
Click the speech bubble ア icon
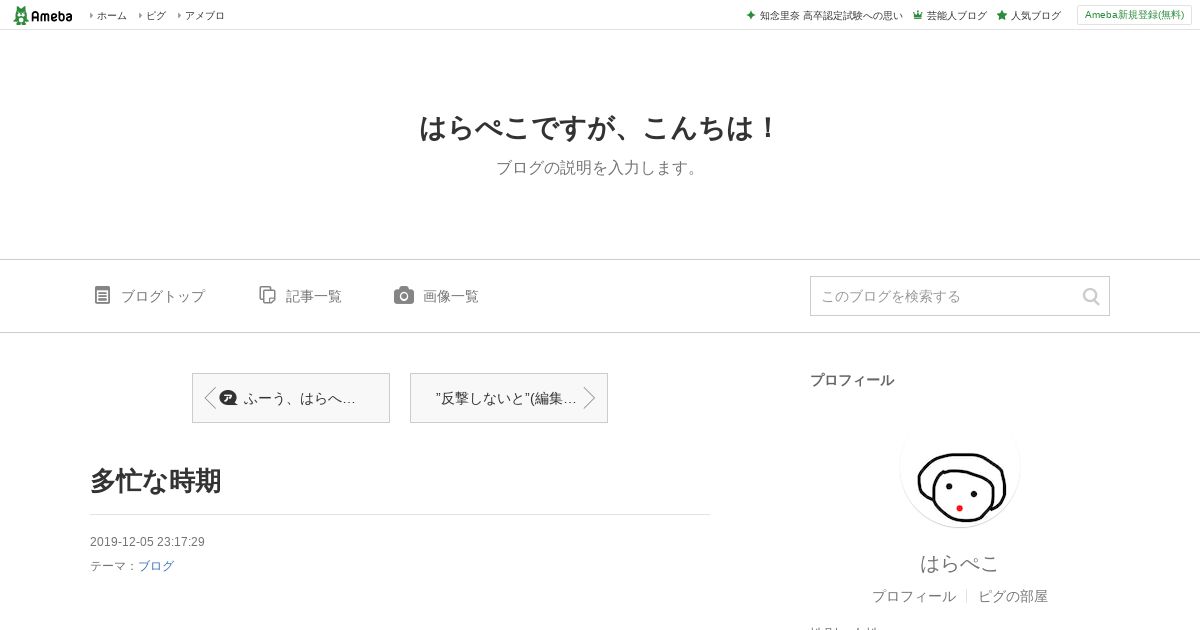[x=228, y=397]
